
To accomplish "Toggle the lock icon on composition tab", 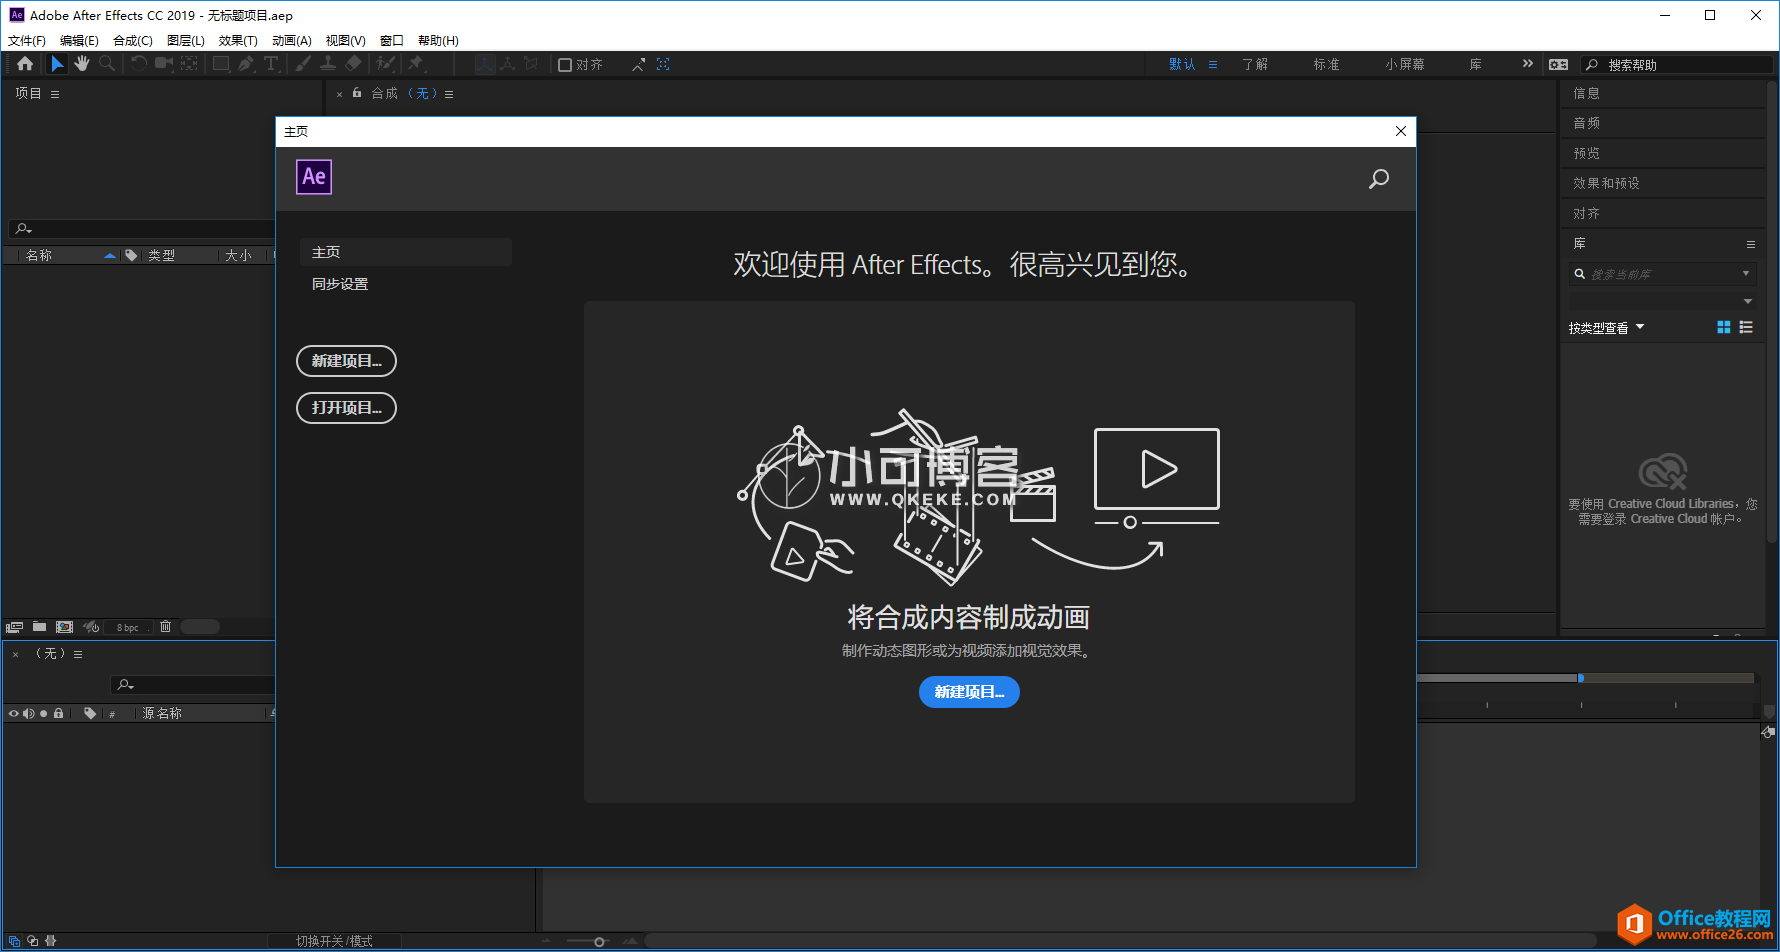I will 357,92.
